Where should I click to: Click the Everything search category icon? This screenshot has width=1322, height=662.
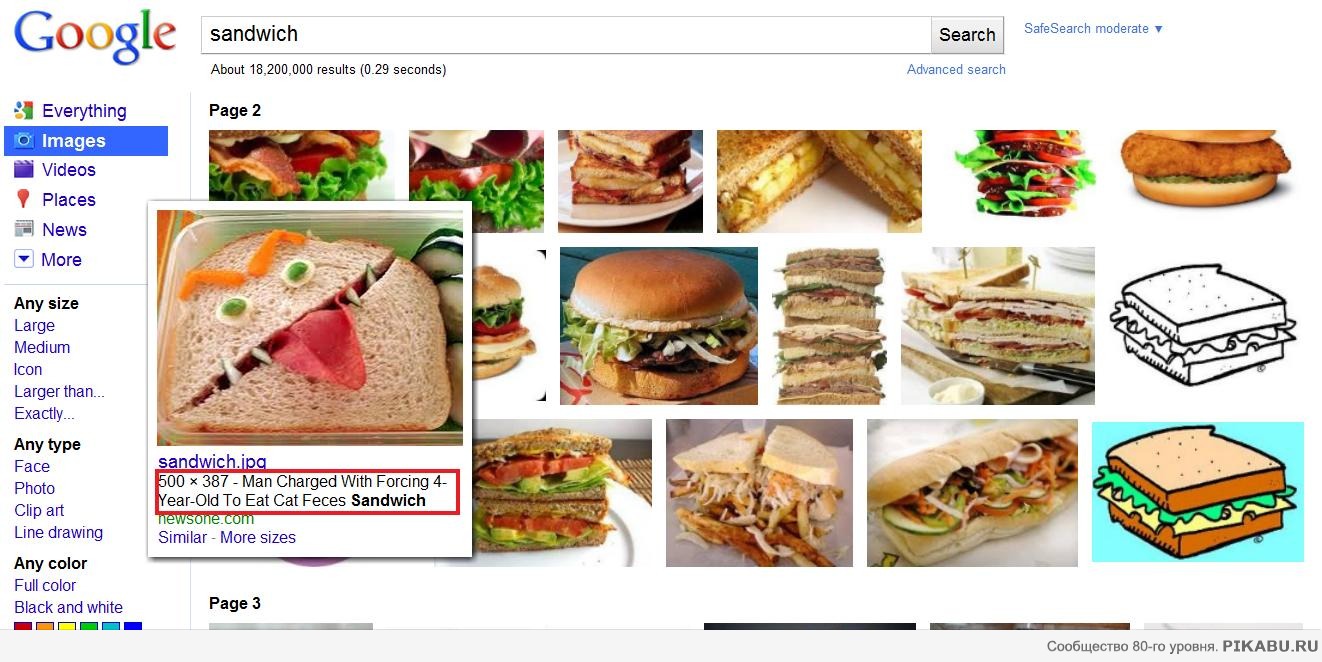(x=24, y=111)
